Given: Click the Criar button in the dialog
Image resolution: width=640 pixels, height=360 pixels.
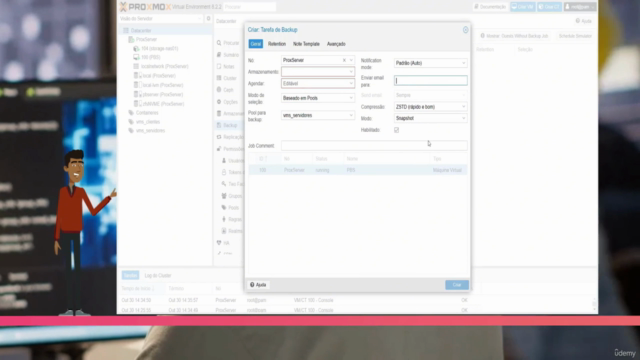Looking at the screenshot, I should click(x=457, y=285).
